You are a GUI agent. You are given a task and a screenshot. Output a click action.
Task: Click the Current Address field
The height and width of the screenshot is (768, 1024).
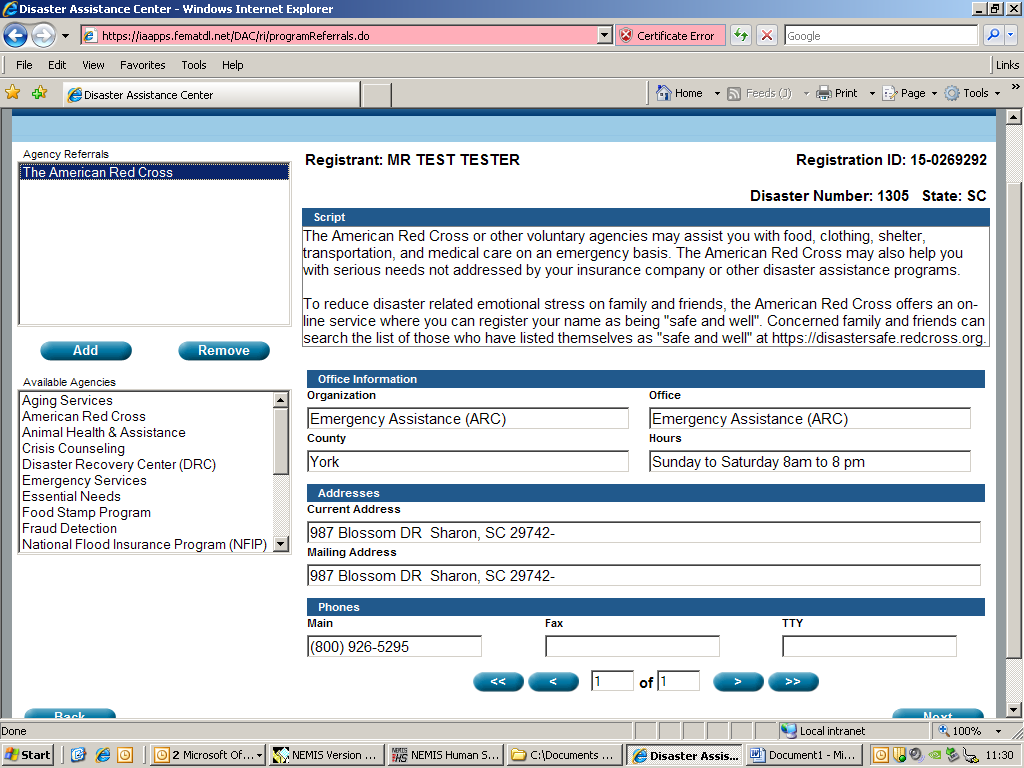[x=644, y=533]
